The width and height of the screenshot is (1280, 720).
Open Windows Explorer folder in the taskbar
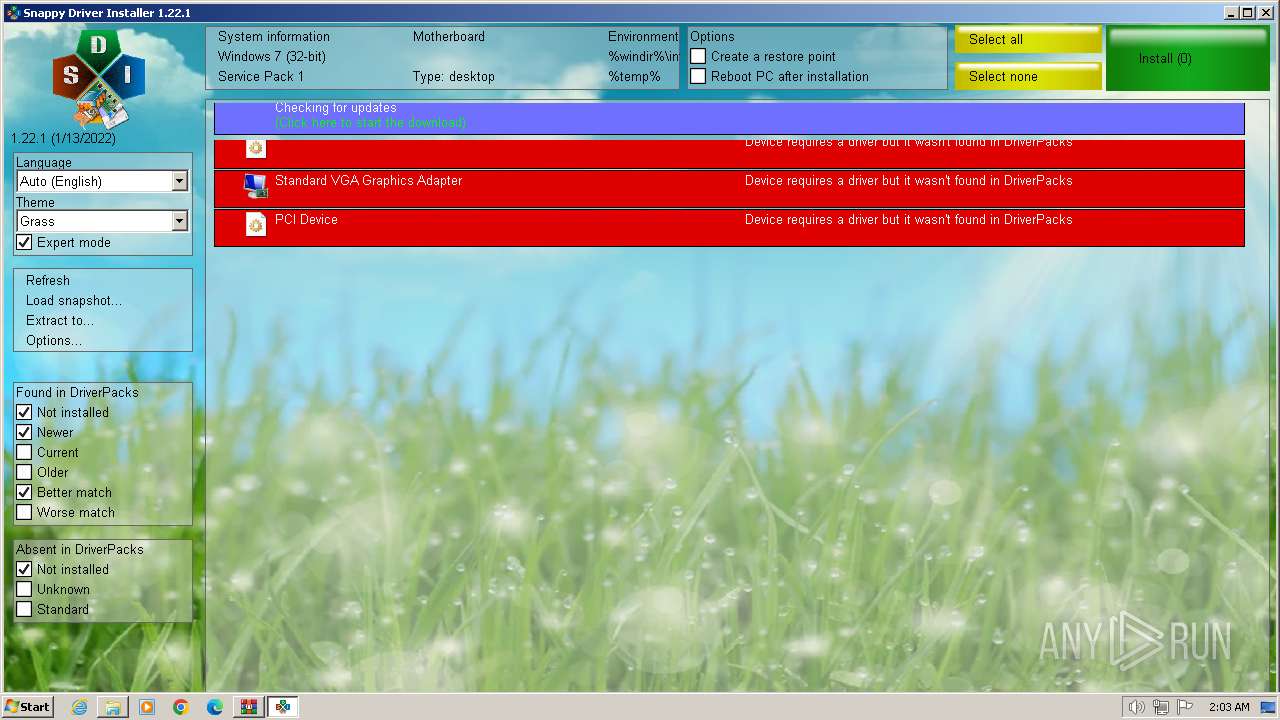[113, 707]
